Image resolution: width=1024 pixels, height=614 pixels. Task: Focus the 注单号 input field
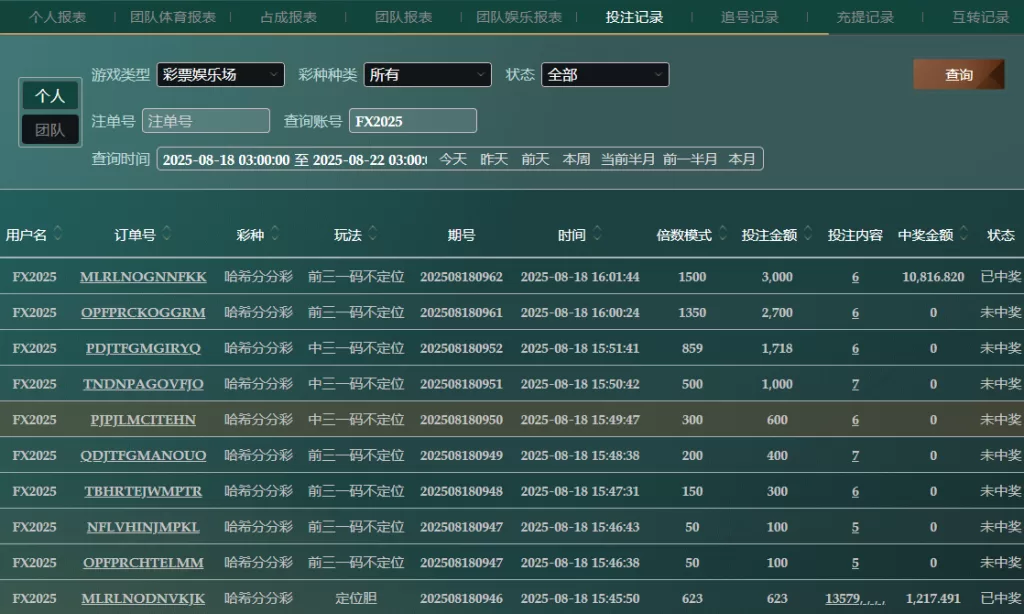click(x=206, y=121)
